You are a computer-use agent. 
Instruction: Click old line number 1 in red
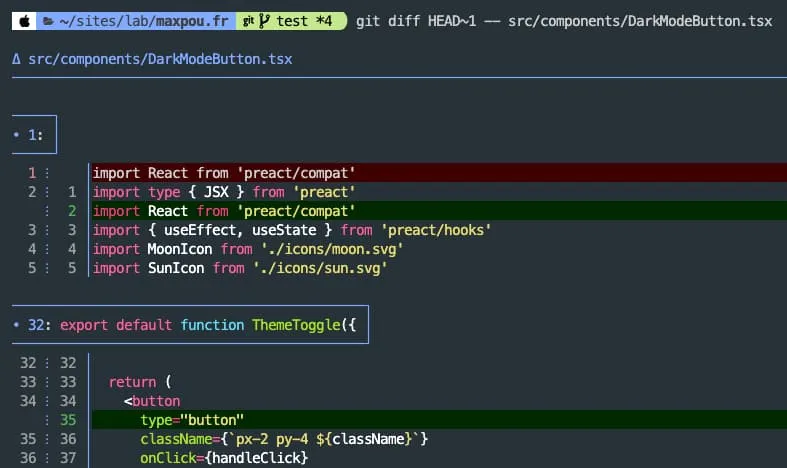click(32, 173)
